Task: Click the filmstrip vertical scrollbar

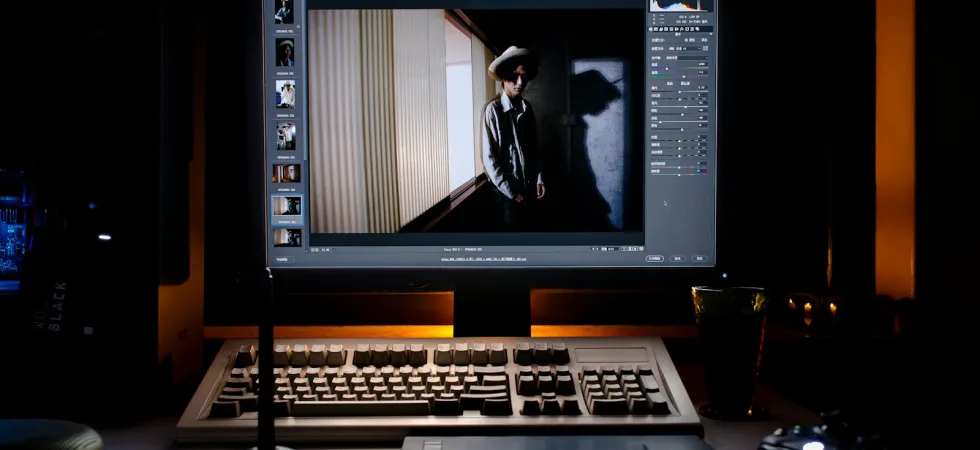Action: [x=305, y=81]
